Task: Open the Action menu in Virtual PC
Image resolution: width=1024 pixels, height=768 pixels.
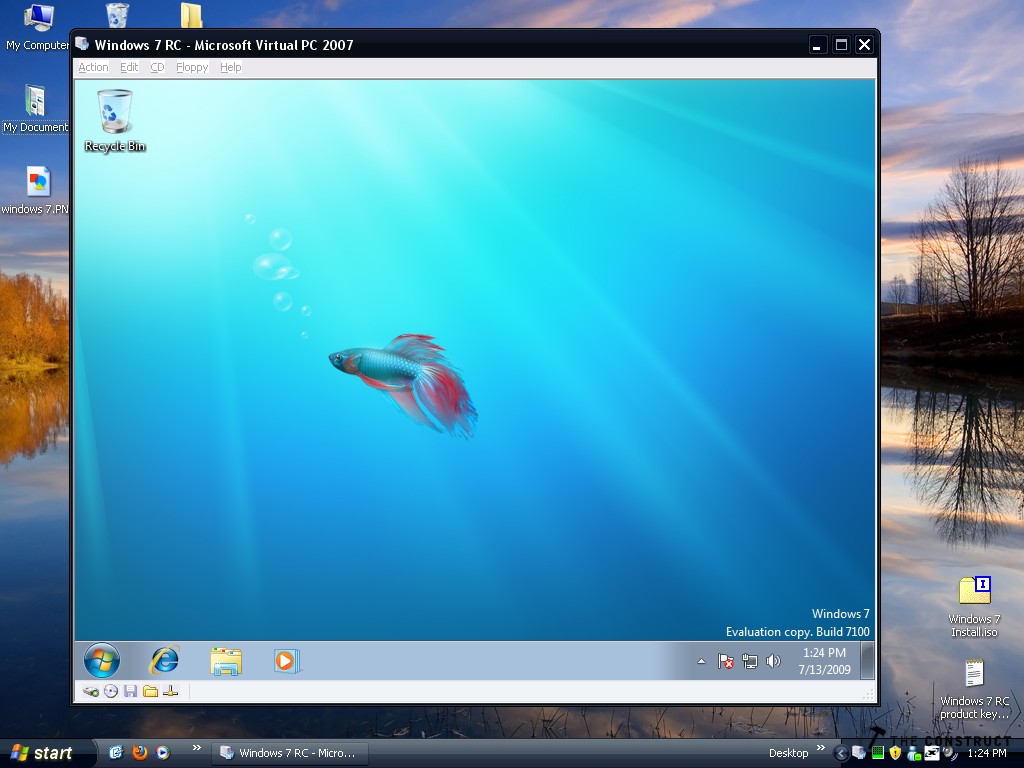Action: click(93, 67)
